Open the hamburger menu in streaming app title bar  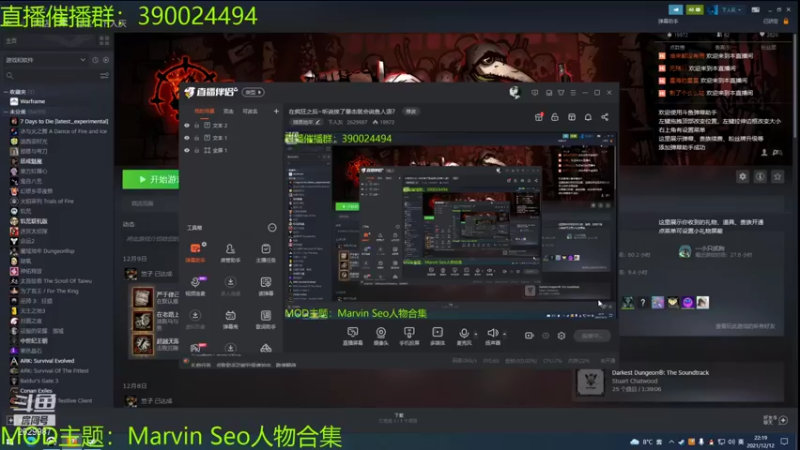[x=573, y=93]
